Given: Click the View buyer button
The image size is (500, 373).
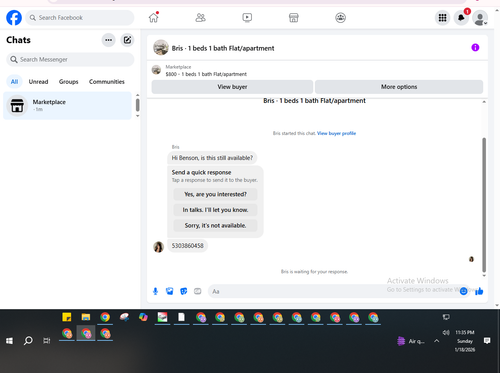Looking at the screenshot, I should coord(232,87).
